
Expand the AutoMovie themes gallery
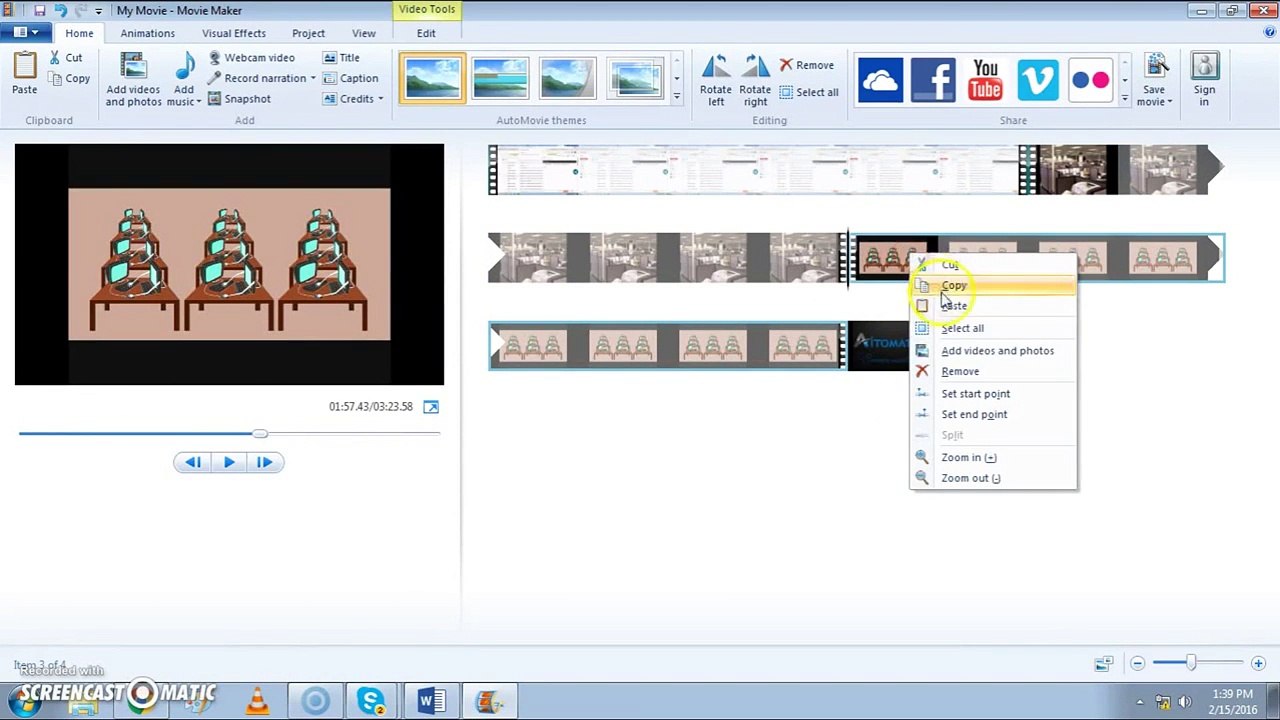tap(677, 97)
